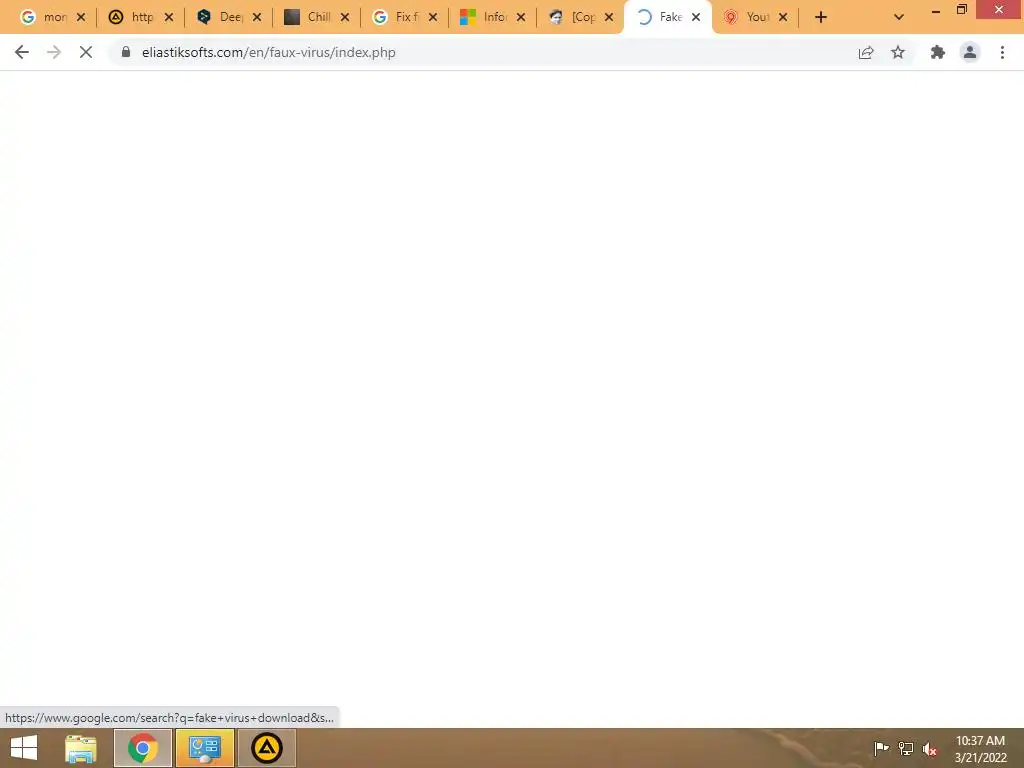Close the 'You' tab
This screenshot has height=768, width=1024.
[x=783, y=17]
